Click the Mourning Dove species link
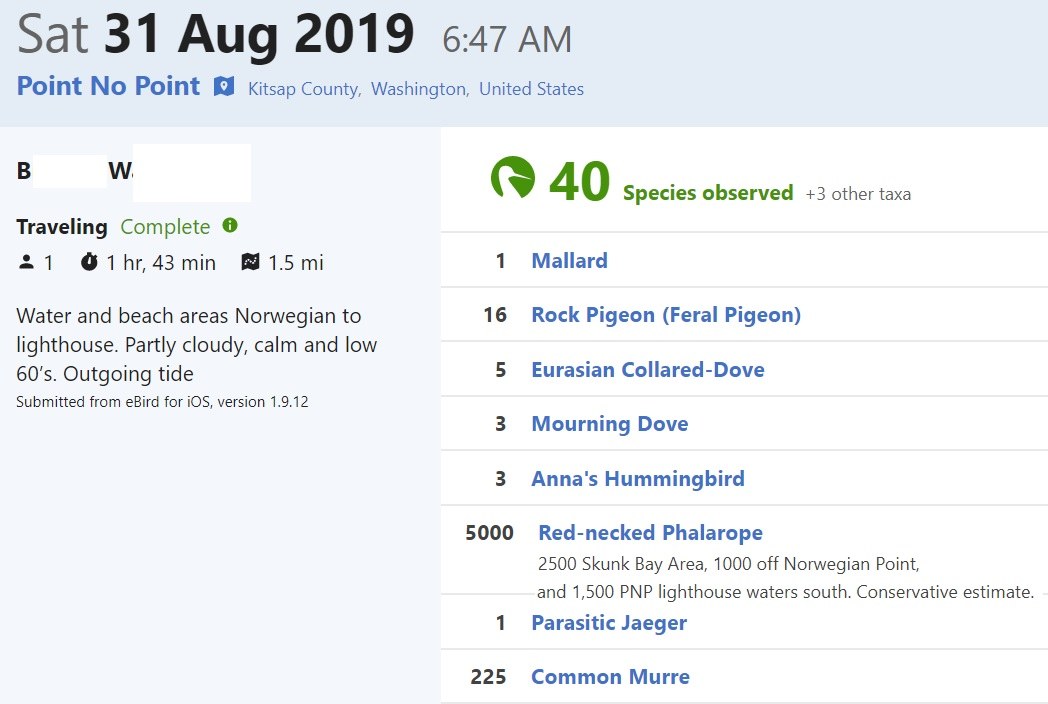Screen dimensions: 1048x704 pyautogui.click(x=609, y=424)
